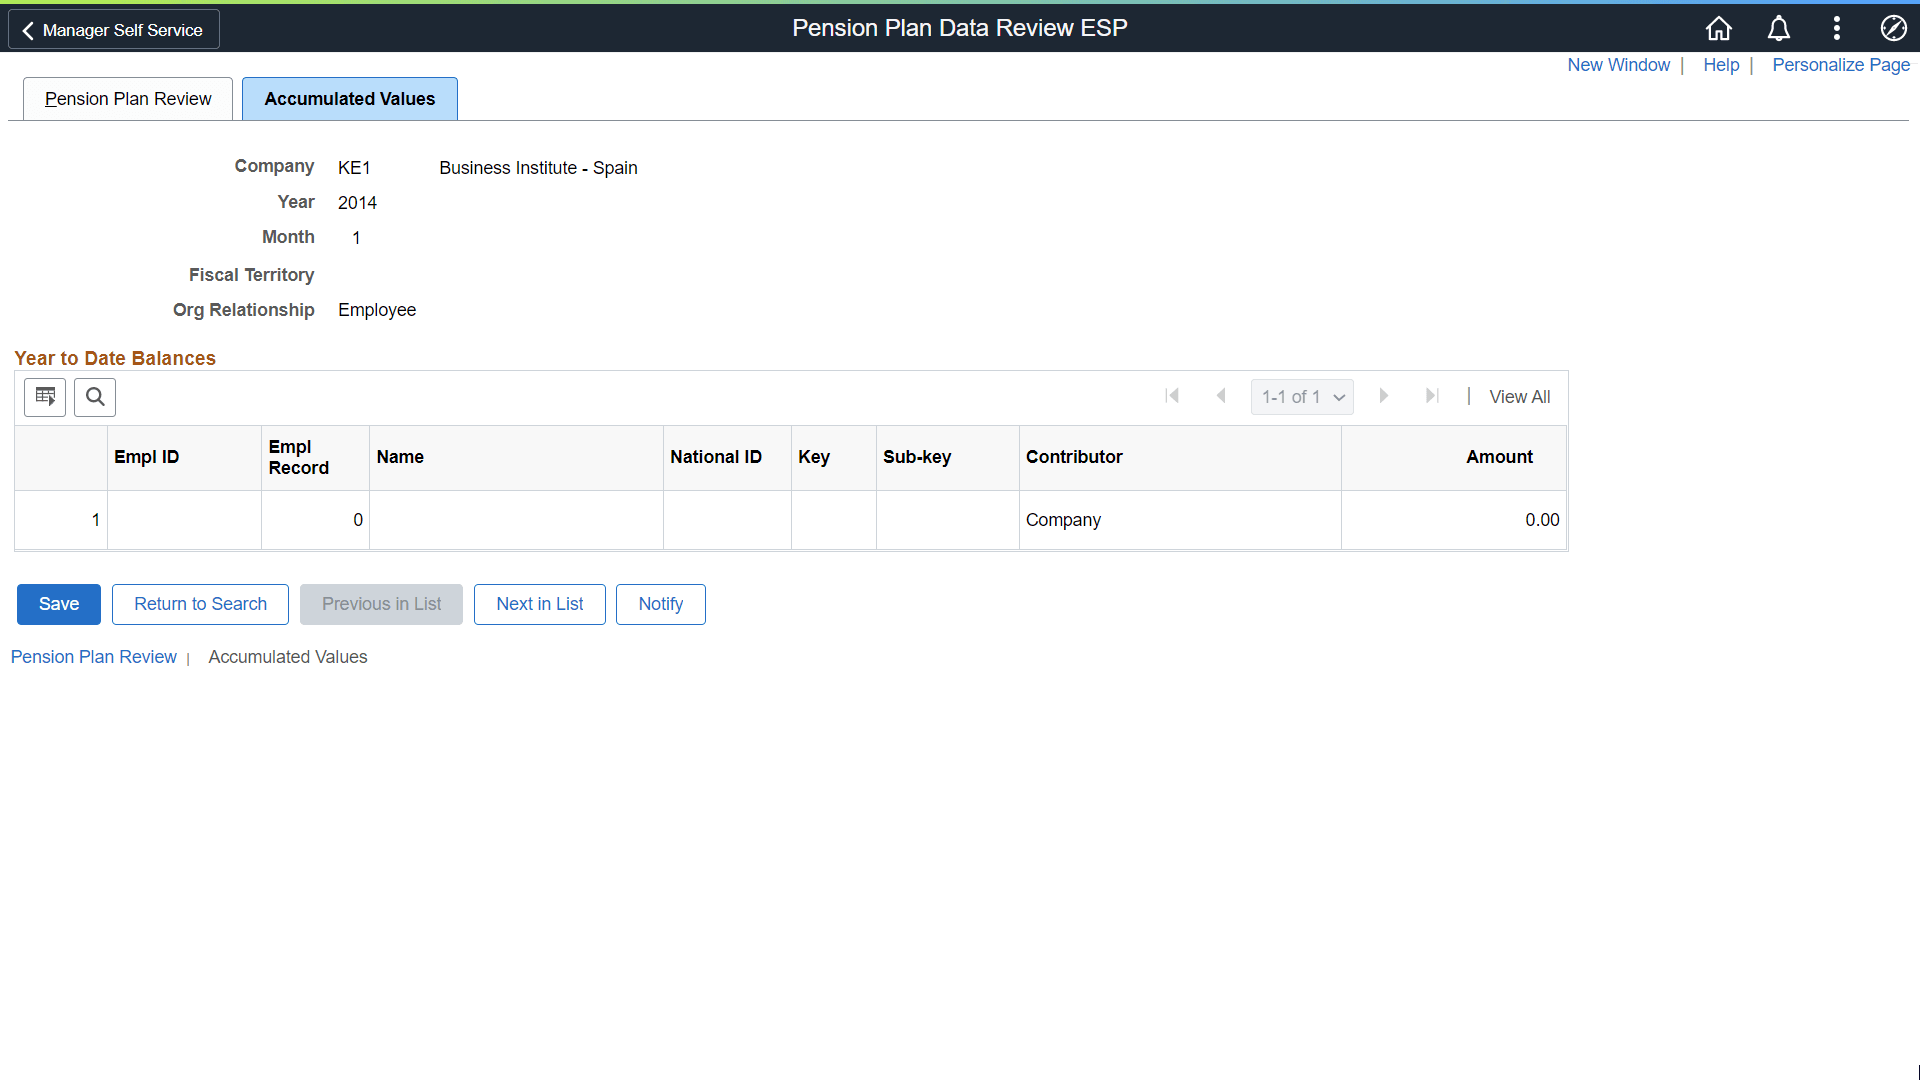Select the Accumulated Values tab
This screenshot has height=1080, width=1920.
tap(349, 99)
